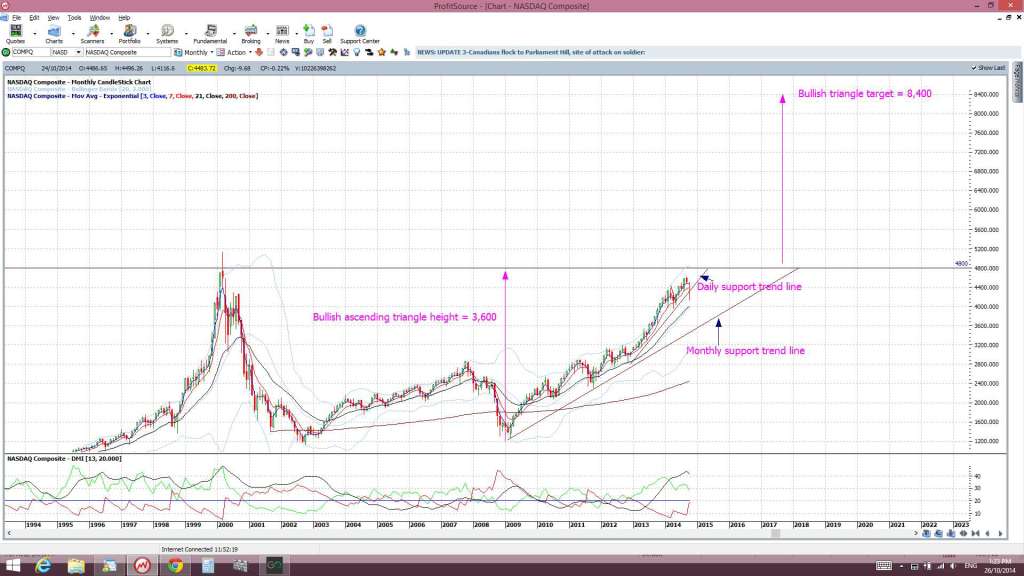Click the Internet Connected status bar entry
This screenshot has height=576, width=1024.
tap(199, 549)
